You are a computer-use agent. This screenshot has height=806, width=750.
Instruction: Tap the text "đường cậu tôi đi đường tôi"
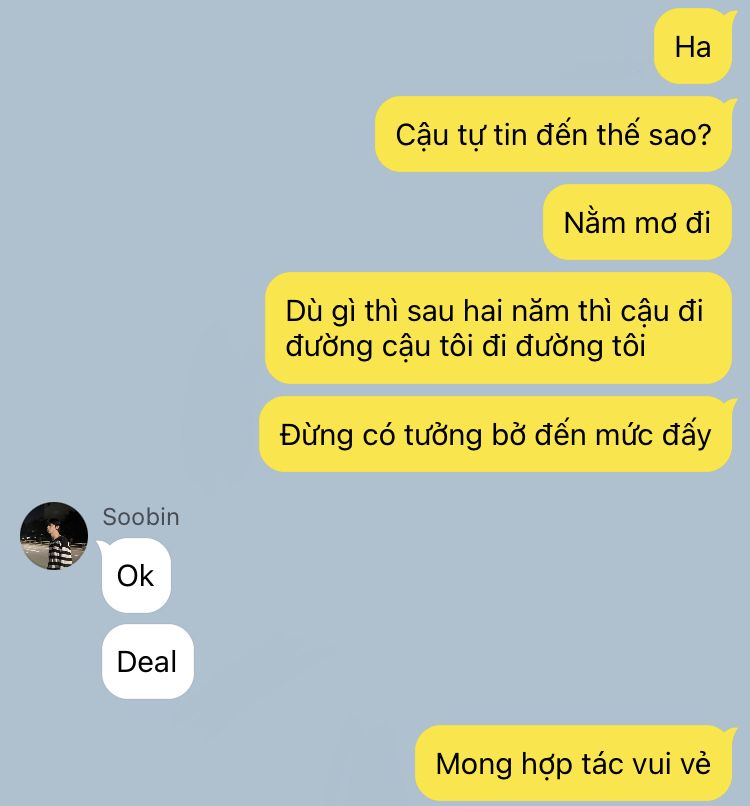pos(465,345)
